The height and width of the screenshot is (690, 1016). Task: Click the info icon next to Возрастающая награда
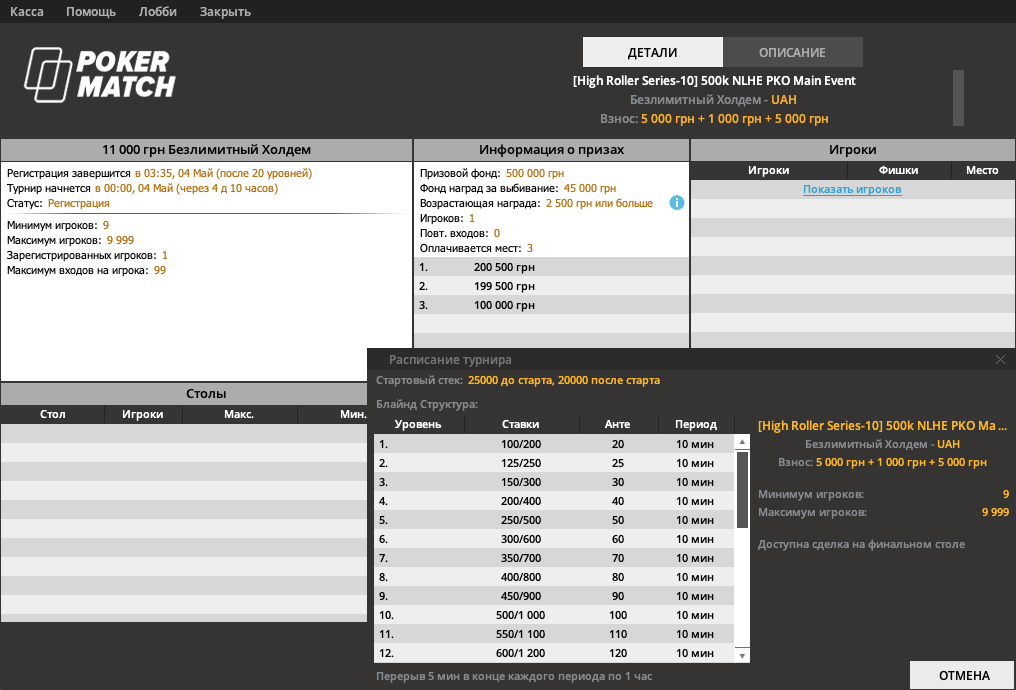(677, 202)
